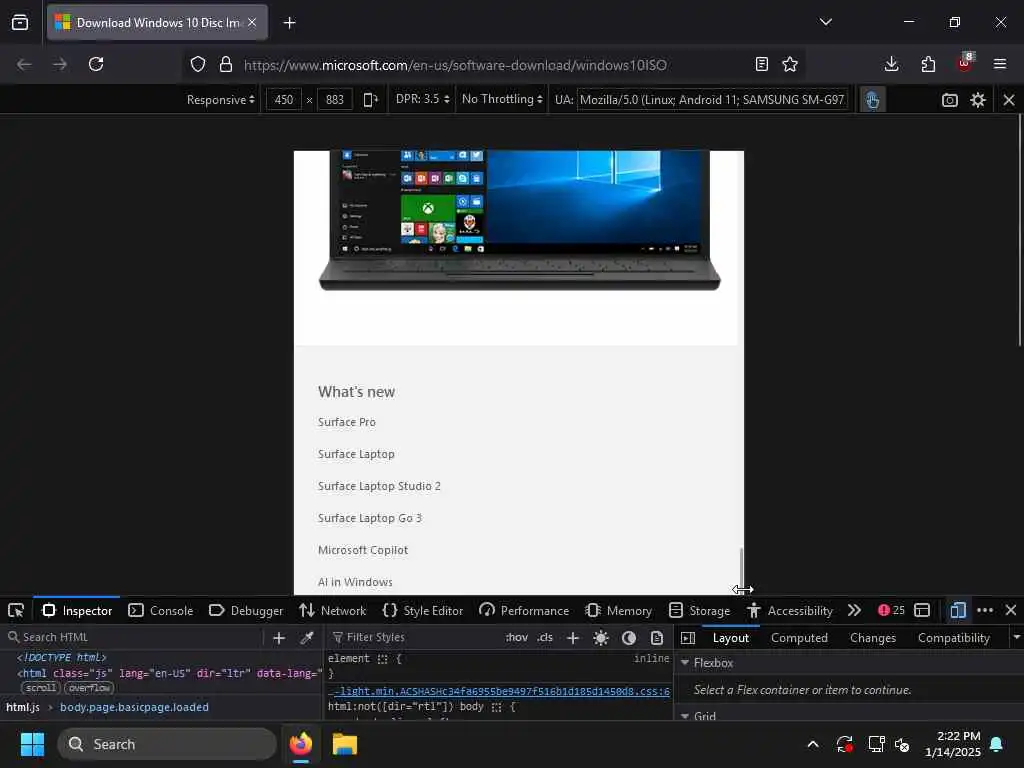Reload the current page
Screen dimensions: 1024x768
click(x=96, y=64)
